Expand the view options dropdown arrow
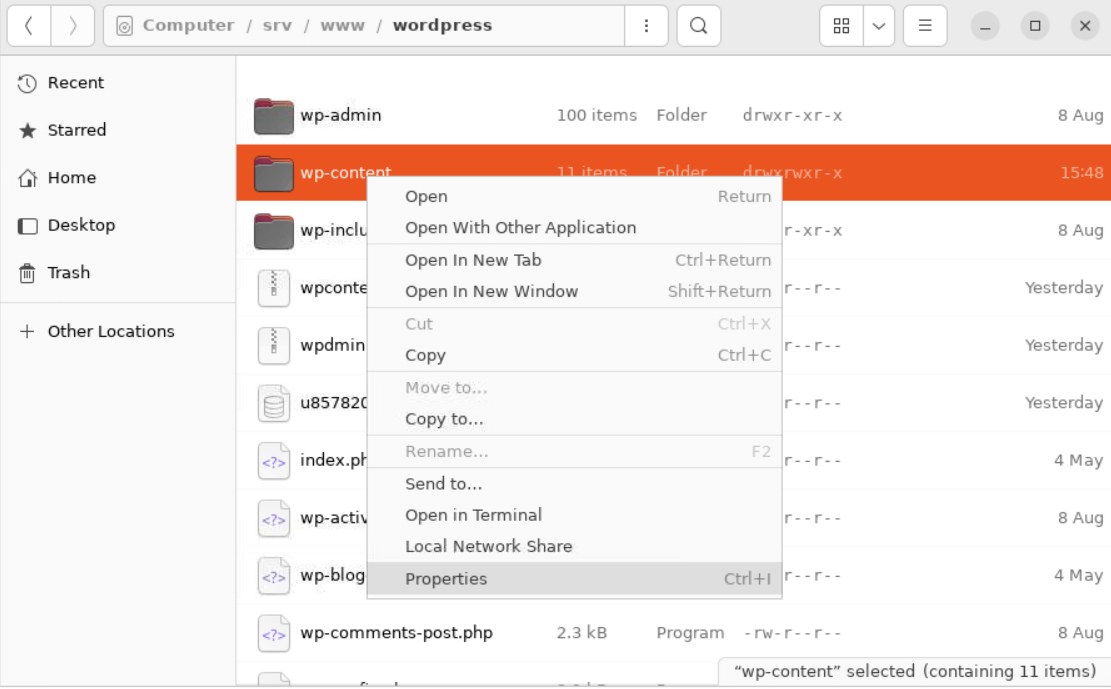The height and width of the screenshot is (689, 1111). (879, 26)
